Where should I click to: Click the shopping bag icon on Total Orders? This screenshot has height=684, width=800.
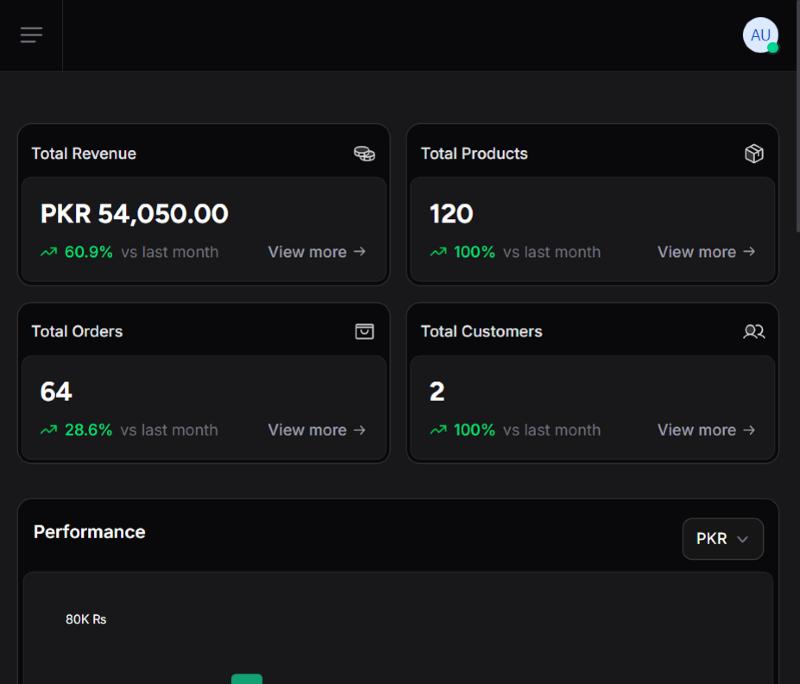pyautogui.click(x=364, y=332)
